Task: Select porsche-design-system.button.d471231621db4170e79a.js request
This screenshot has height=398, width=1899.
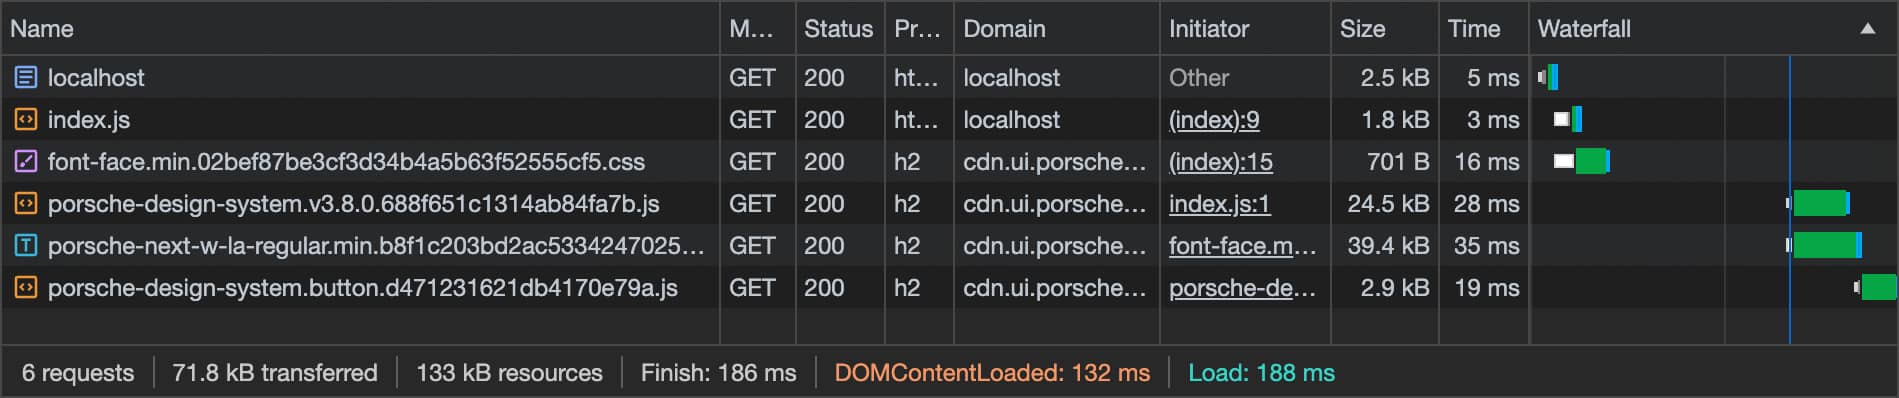Action: (x=362, y=288)
